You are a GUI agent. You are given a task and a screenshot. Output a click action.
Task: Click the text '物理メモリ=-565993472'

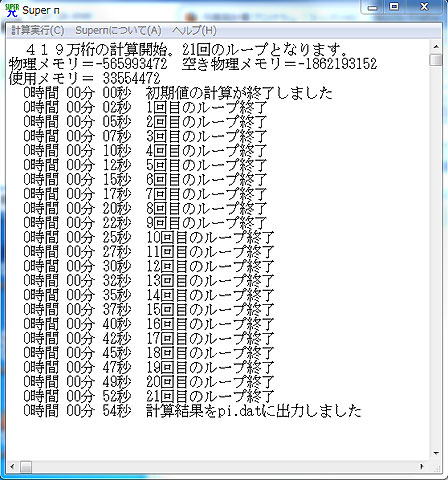(88, 64)
